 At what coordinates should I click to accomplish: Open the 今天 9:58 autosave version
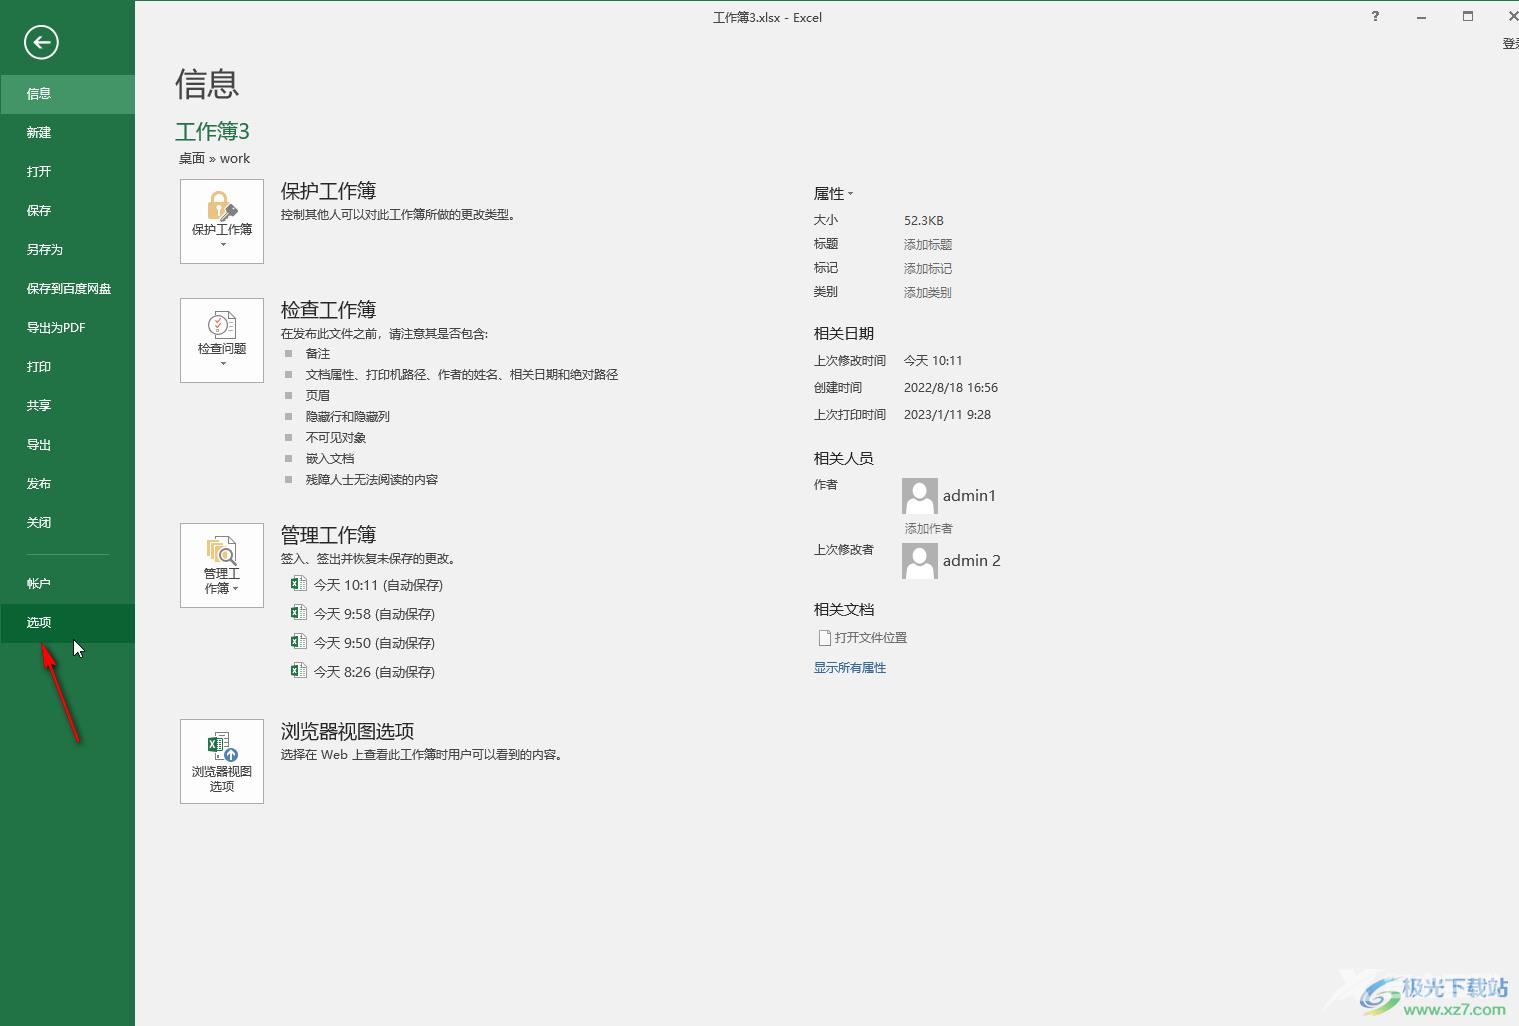tap(374, 614)
